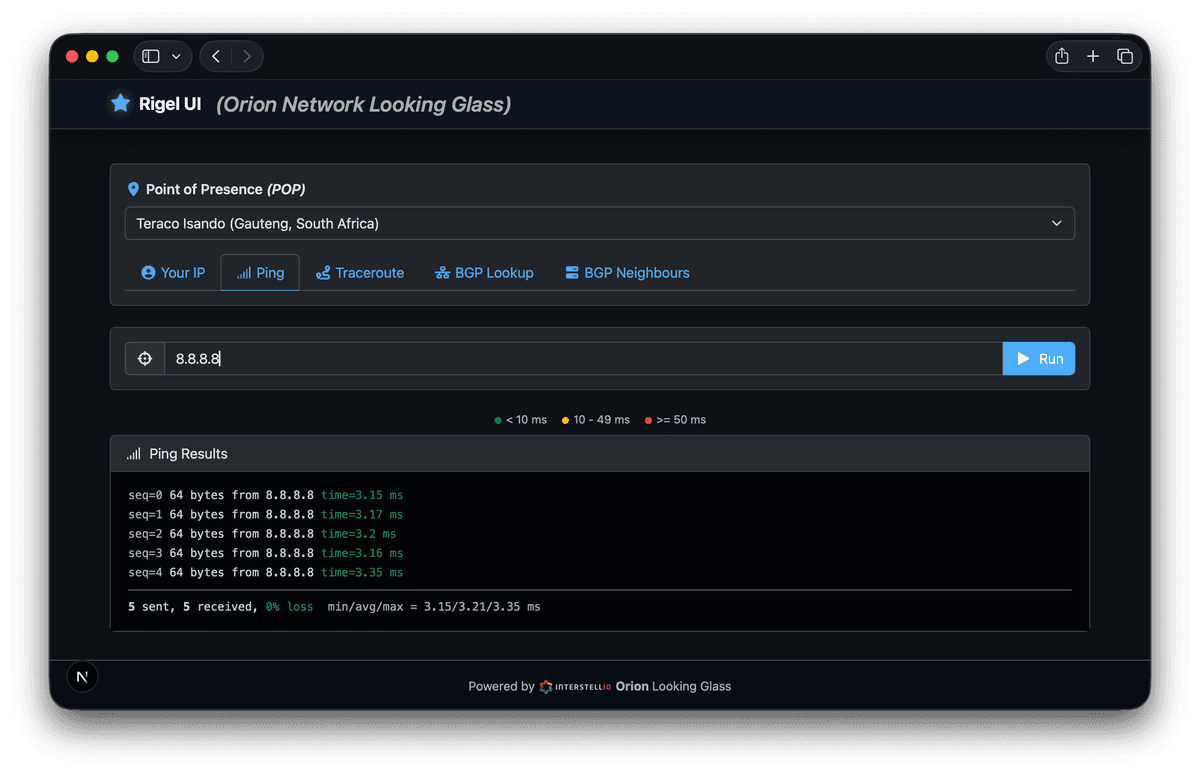The height and width of the screenshot is (775, 1200).
Task: Select the Ping tab
Action: (x=260, y=273)
